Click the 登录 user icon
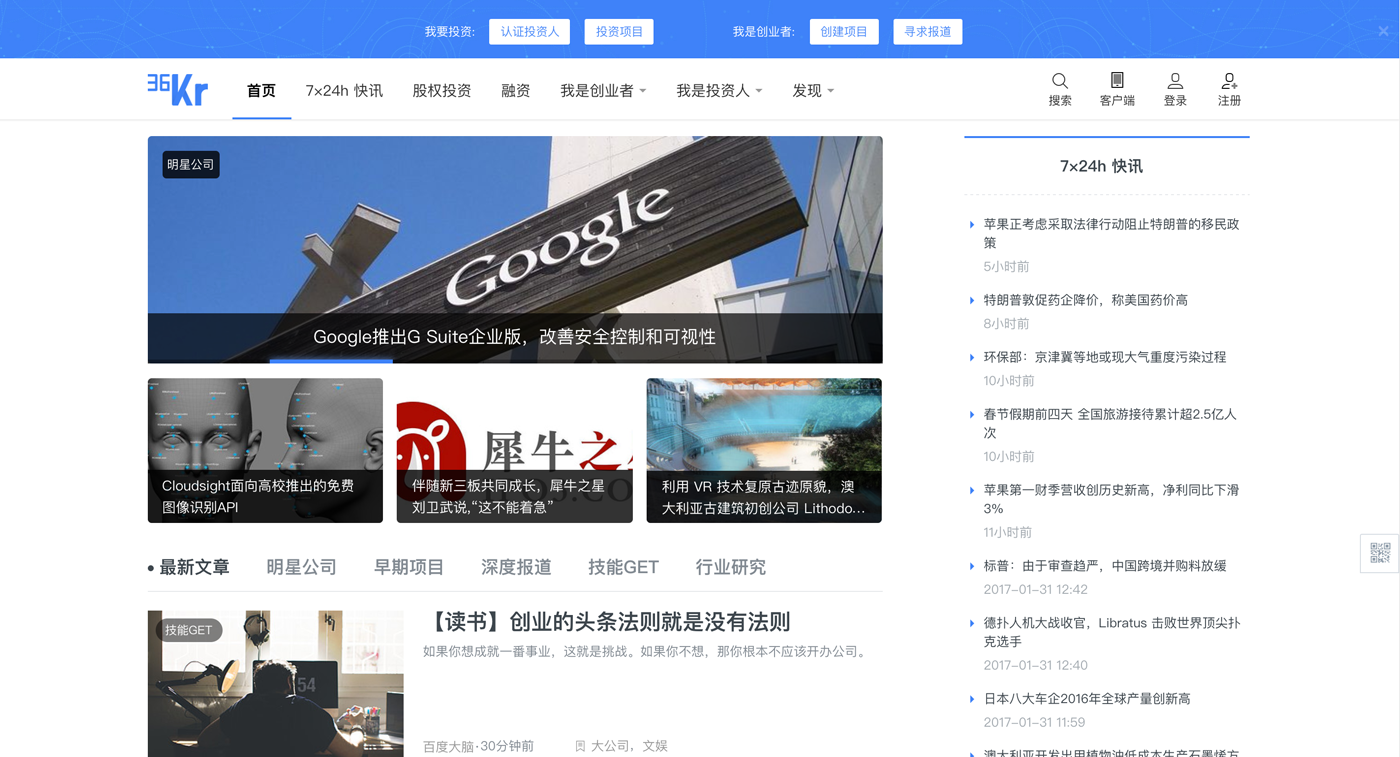The image size is (1400, 757). (x=1175, y=80)
